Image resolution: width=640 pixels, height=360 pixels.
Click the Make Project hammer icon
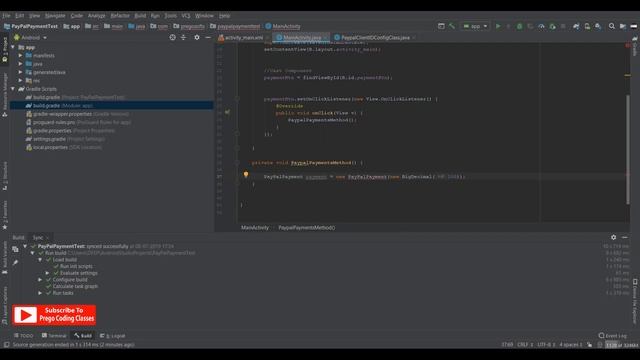tap(452, 26)
